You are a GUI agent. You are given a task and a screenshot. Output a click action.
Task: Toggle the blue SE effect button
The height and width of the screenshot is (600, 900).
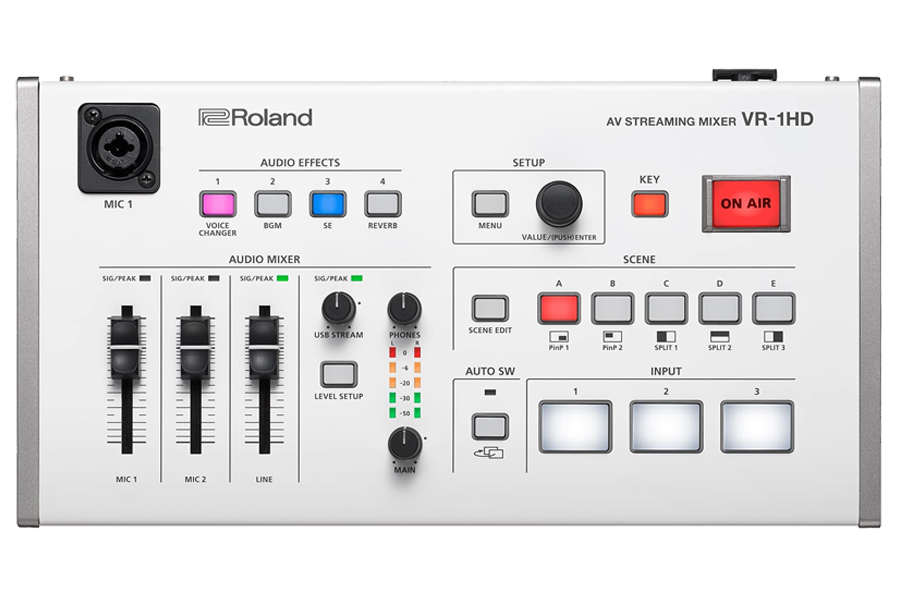328,204
